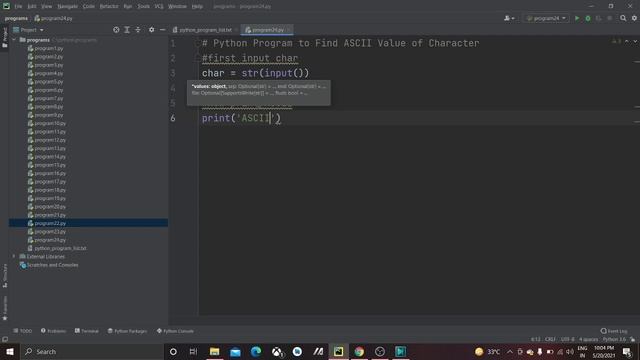Open the Python Console tool window
640x360 pixels.
[175, 331]
